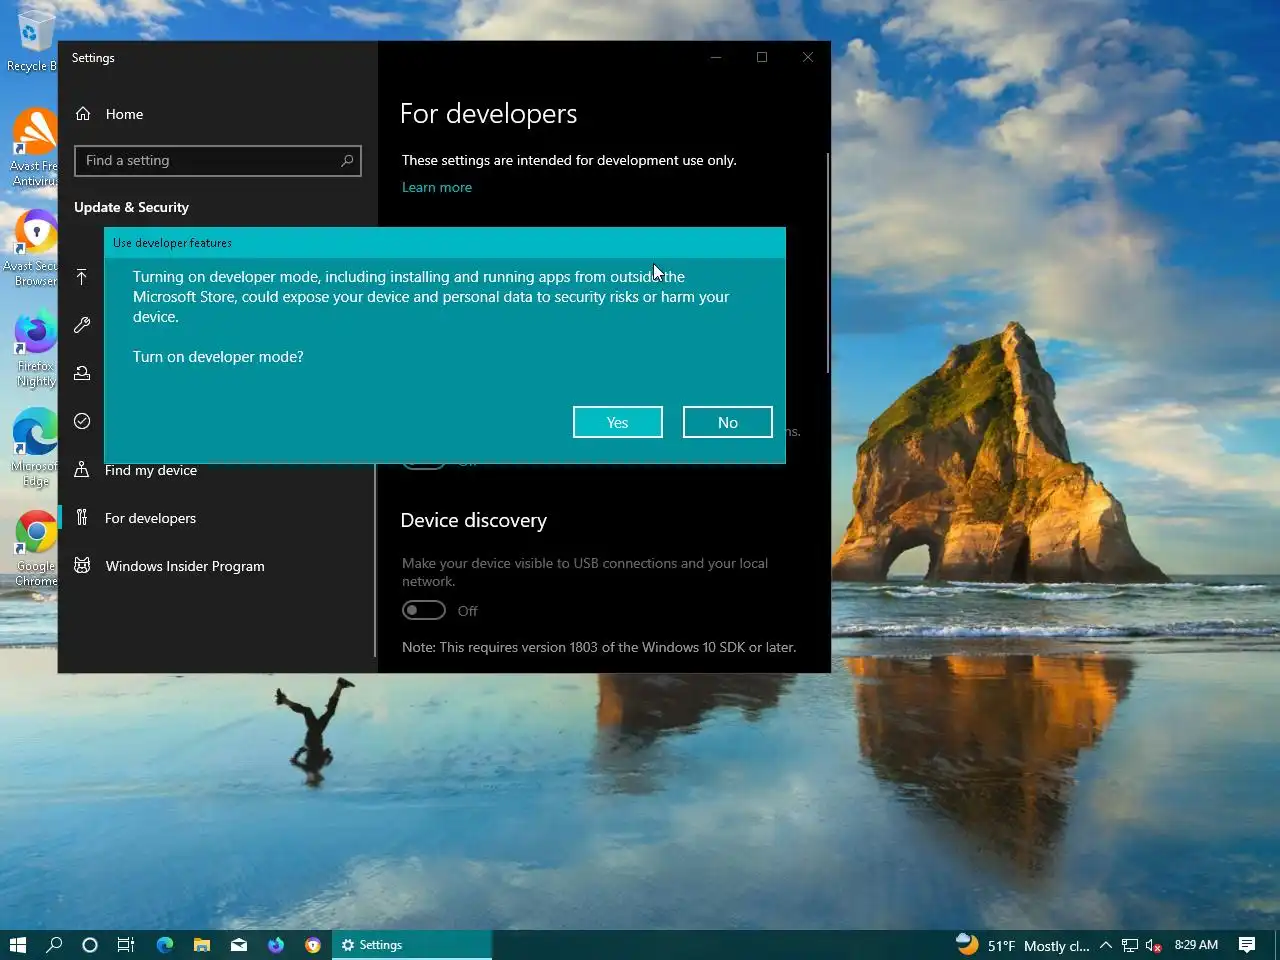Confirm developer mode with Yes button

618,422
